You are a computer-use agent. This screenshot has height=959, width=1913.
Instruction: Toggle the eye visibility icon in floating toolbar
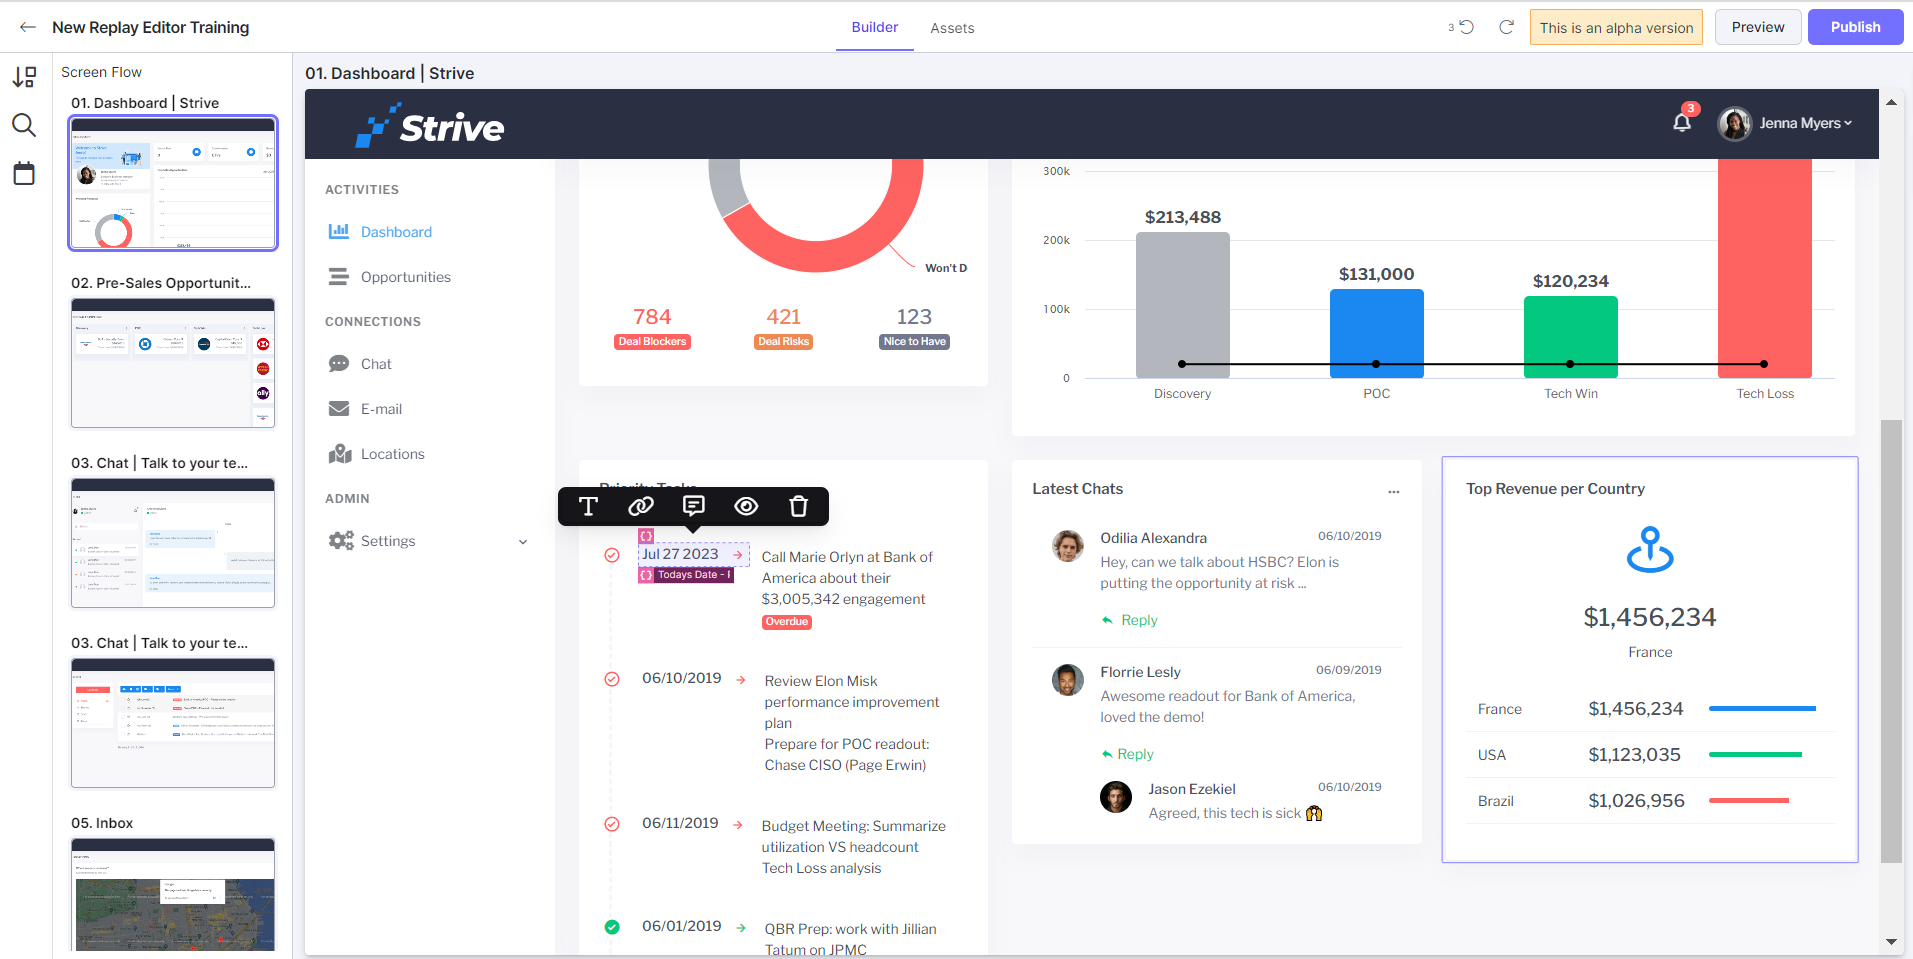[x=746, y=506]
